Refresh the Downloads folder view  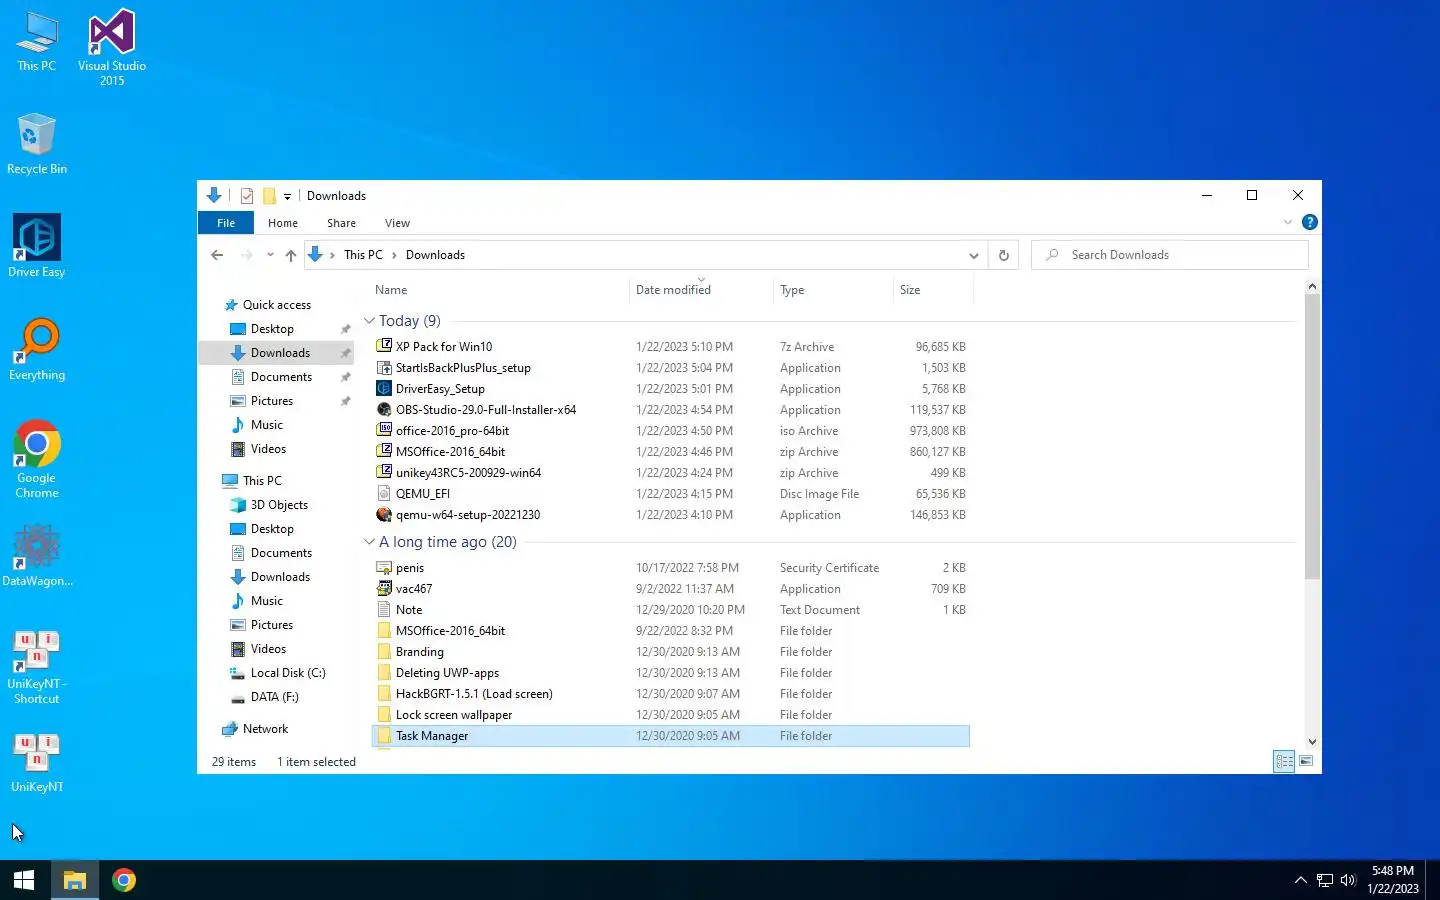(1004, 255)
